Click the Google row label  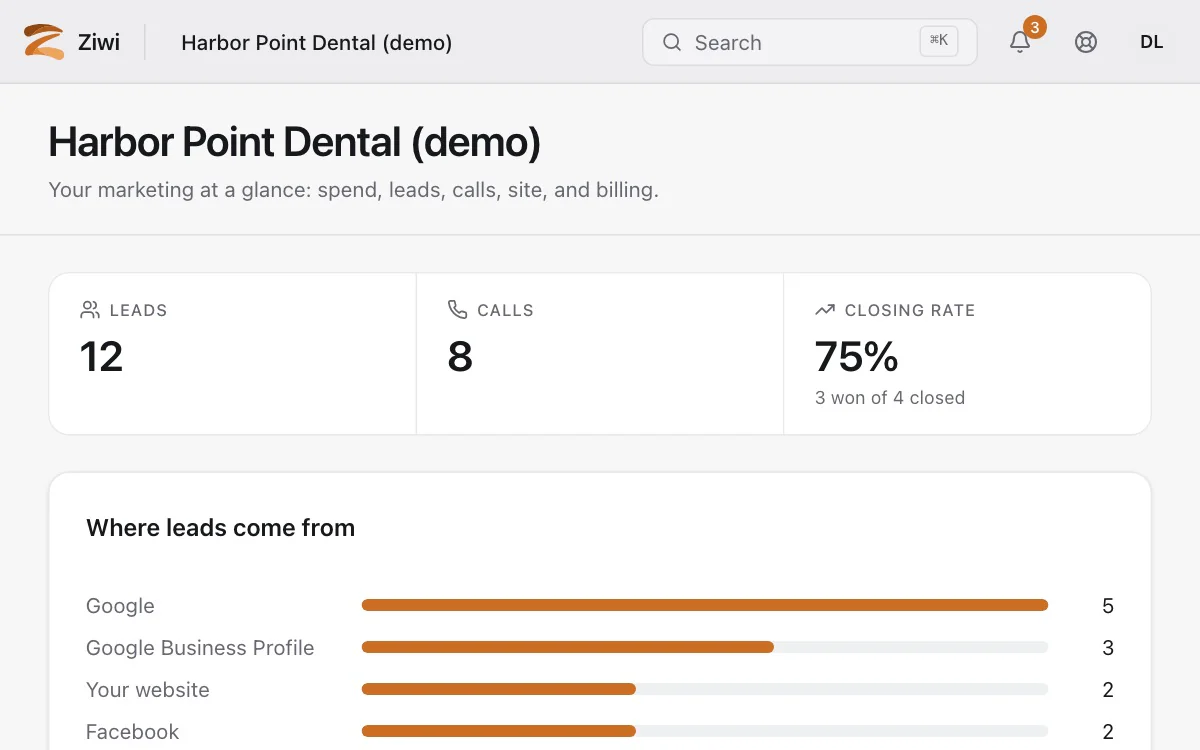[x=120, y=606]
